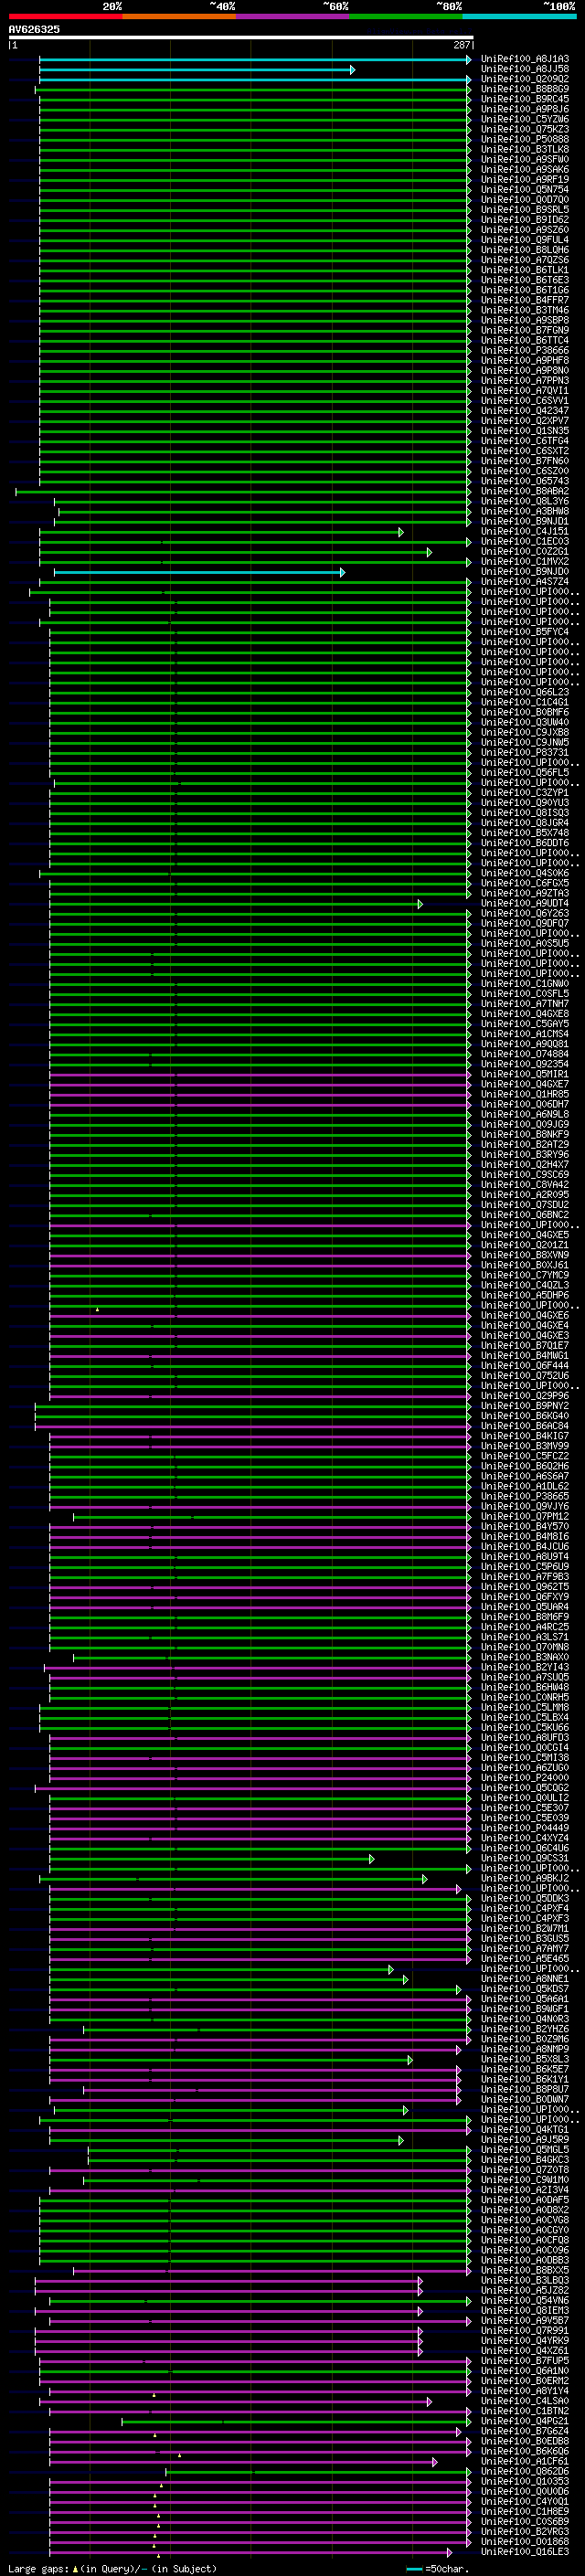Select label UniRef100_Q7R991
Viewport: 585px width, 2576px height.
point(525,2330)
